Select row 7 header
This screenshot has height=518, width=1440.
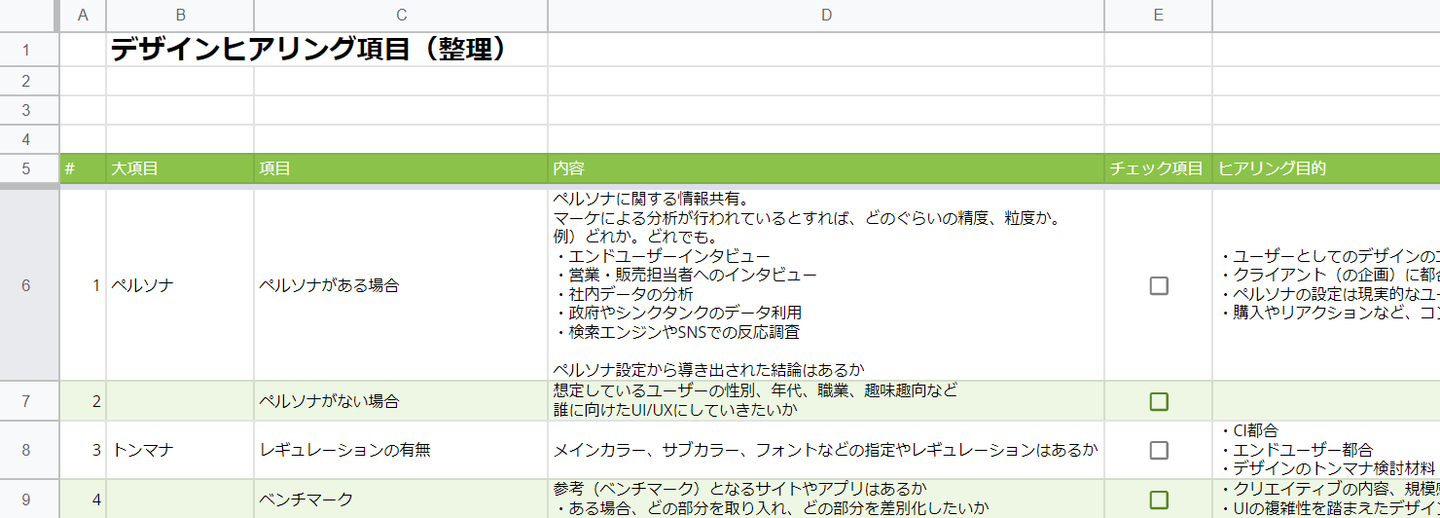(29, 401)
